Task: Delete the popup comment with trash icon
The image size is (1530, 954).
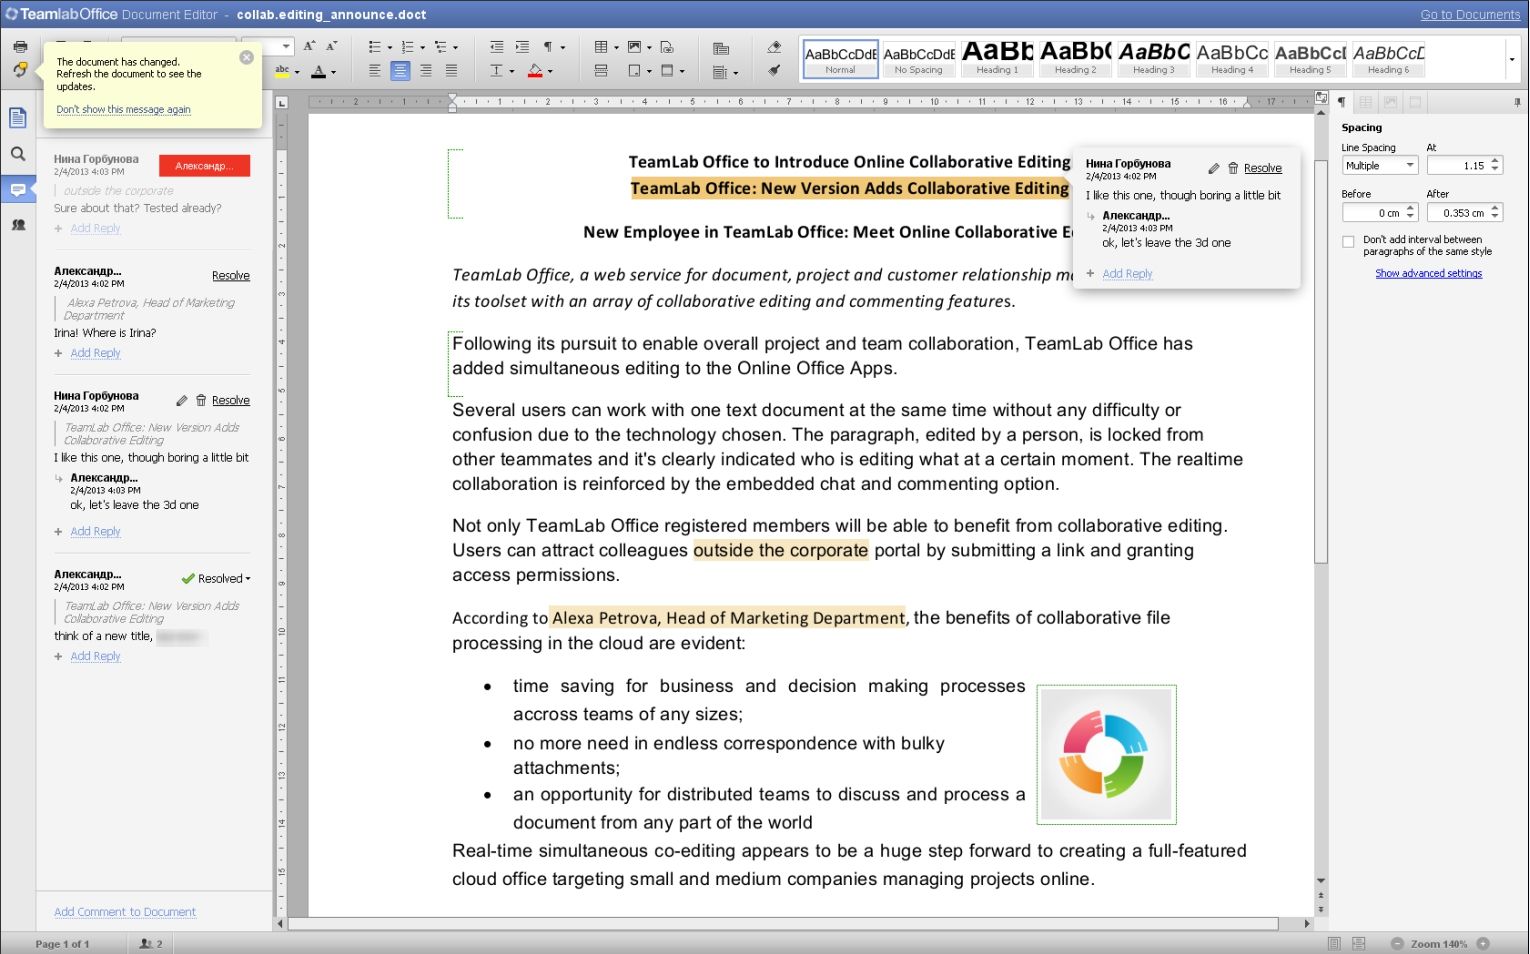Action: (x=1233, y=168)
